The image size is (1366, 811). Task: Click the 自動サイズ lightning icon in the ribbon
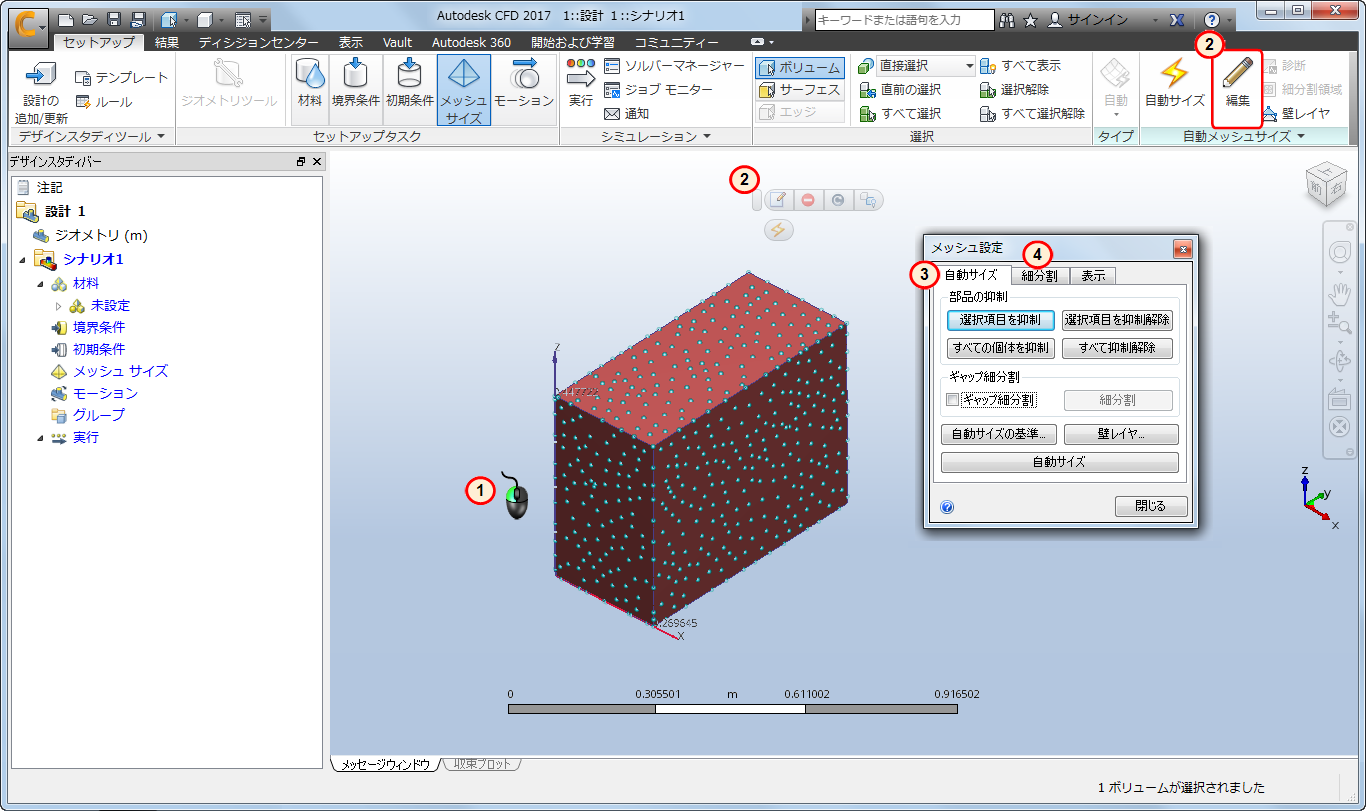pos(1175,83)
